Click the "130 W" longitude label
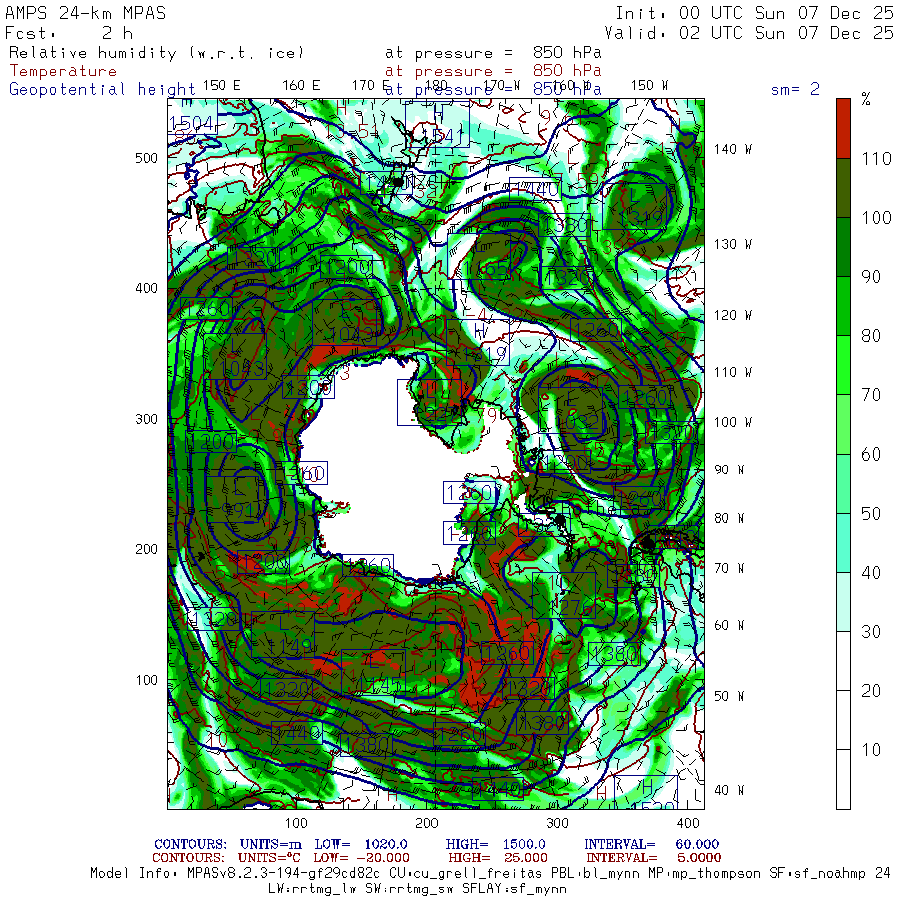 [733, 245]
